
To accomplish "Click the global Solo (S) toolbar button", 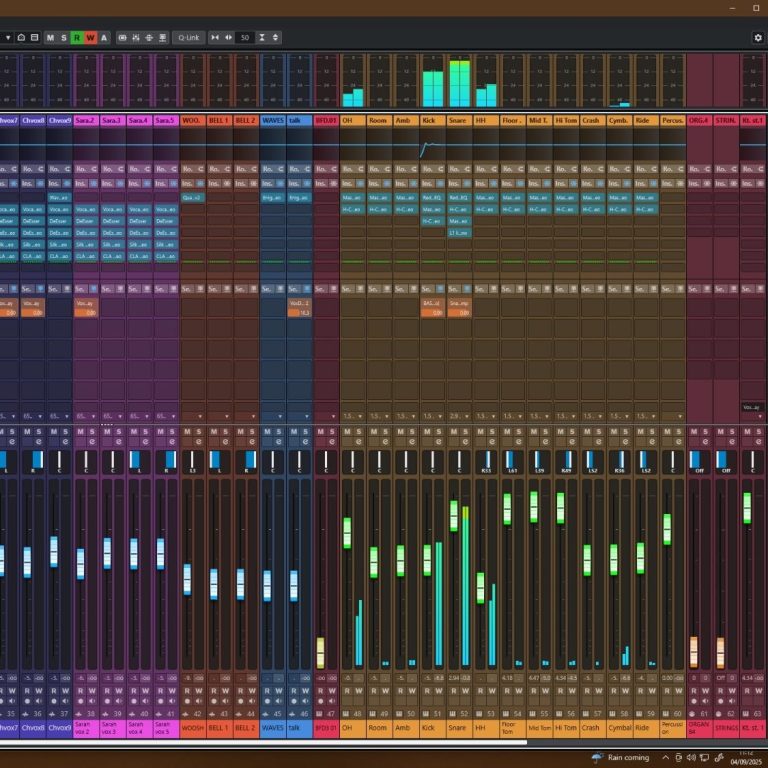I will (64, 37).
